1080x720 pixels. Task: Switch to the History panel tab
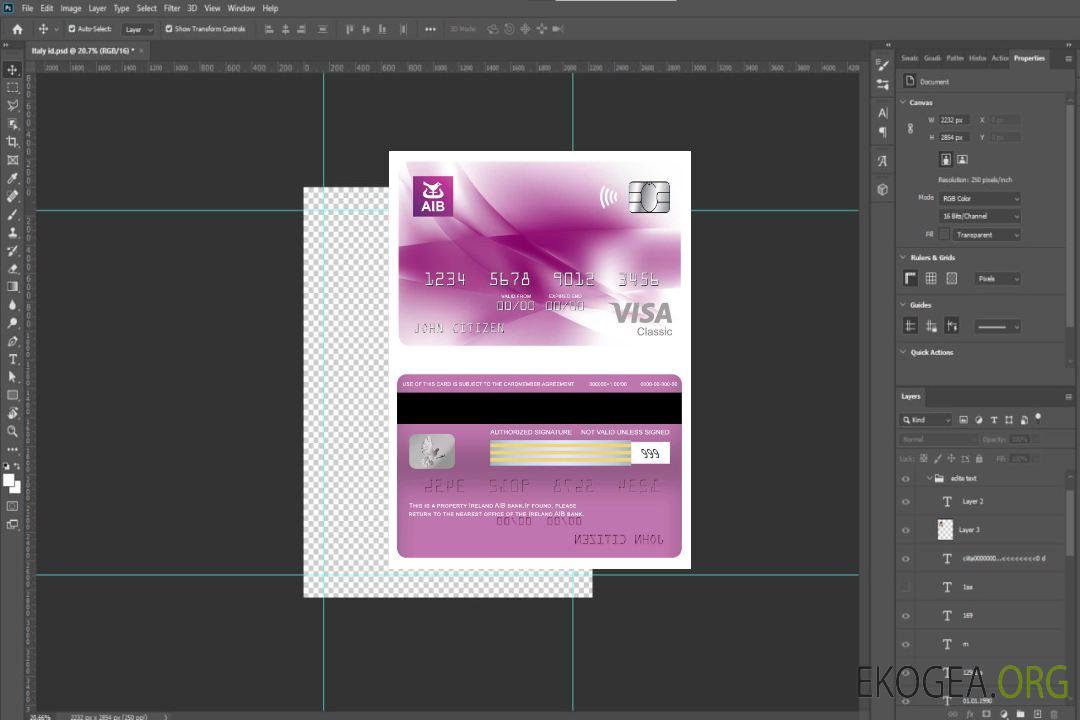click(977, 59)
